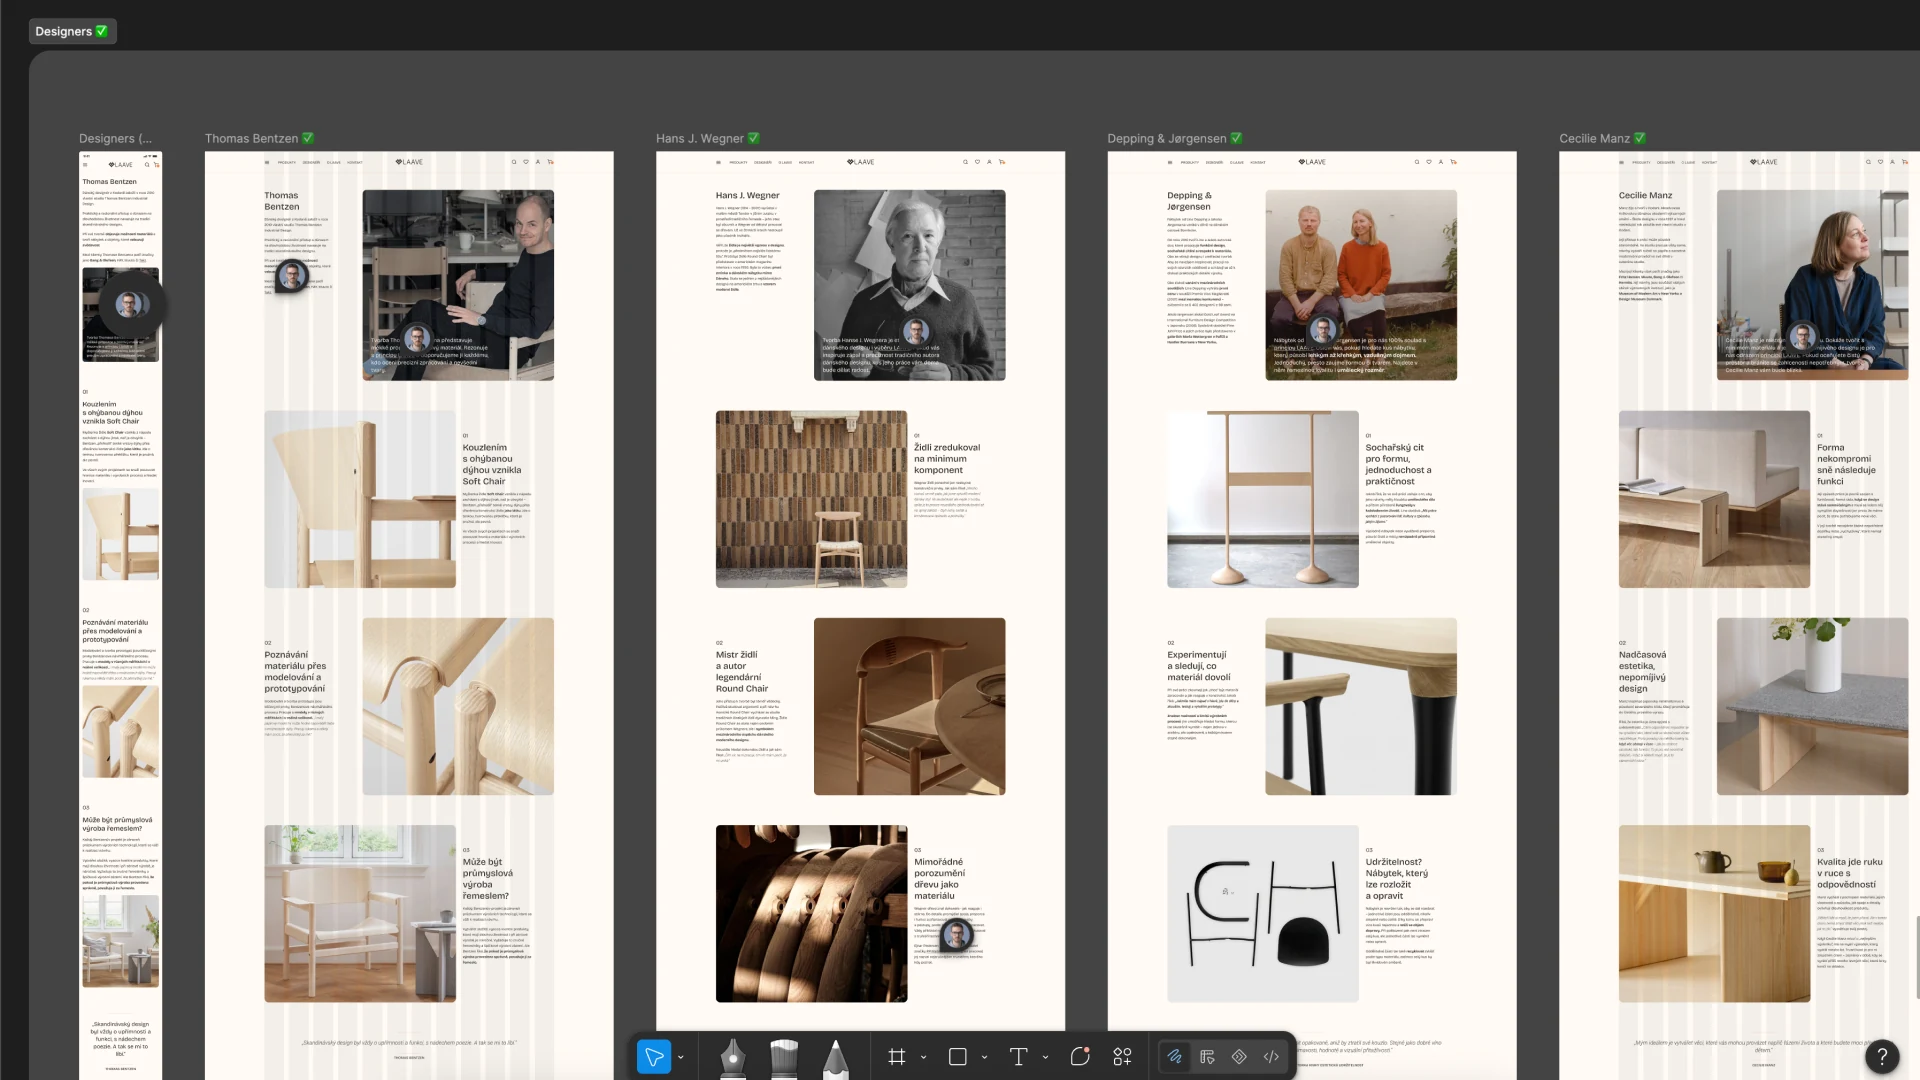Select the Pen tool

click(733, 1058)
